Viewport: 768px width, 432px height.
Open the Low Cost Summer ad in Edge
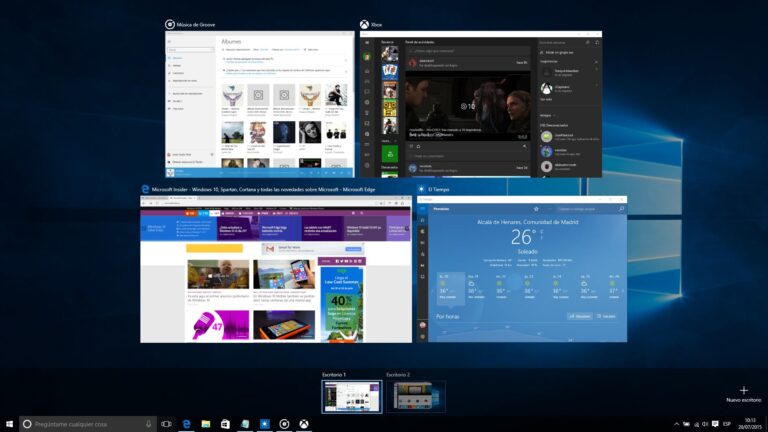(341, 304)
